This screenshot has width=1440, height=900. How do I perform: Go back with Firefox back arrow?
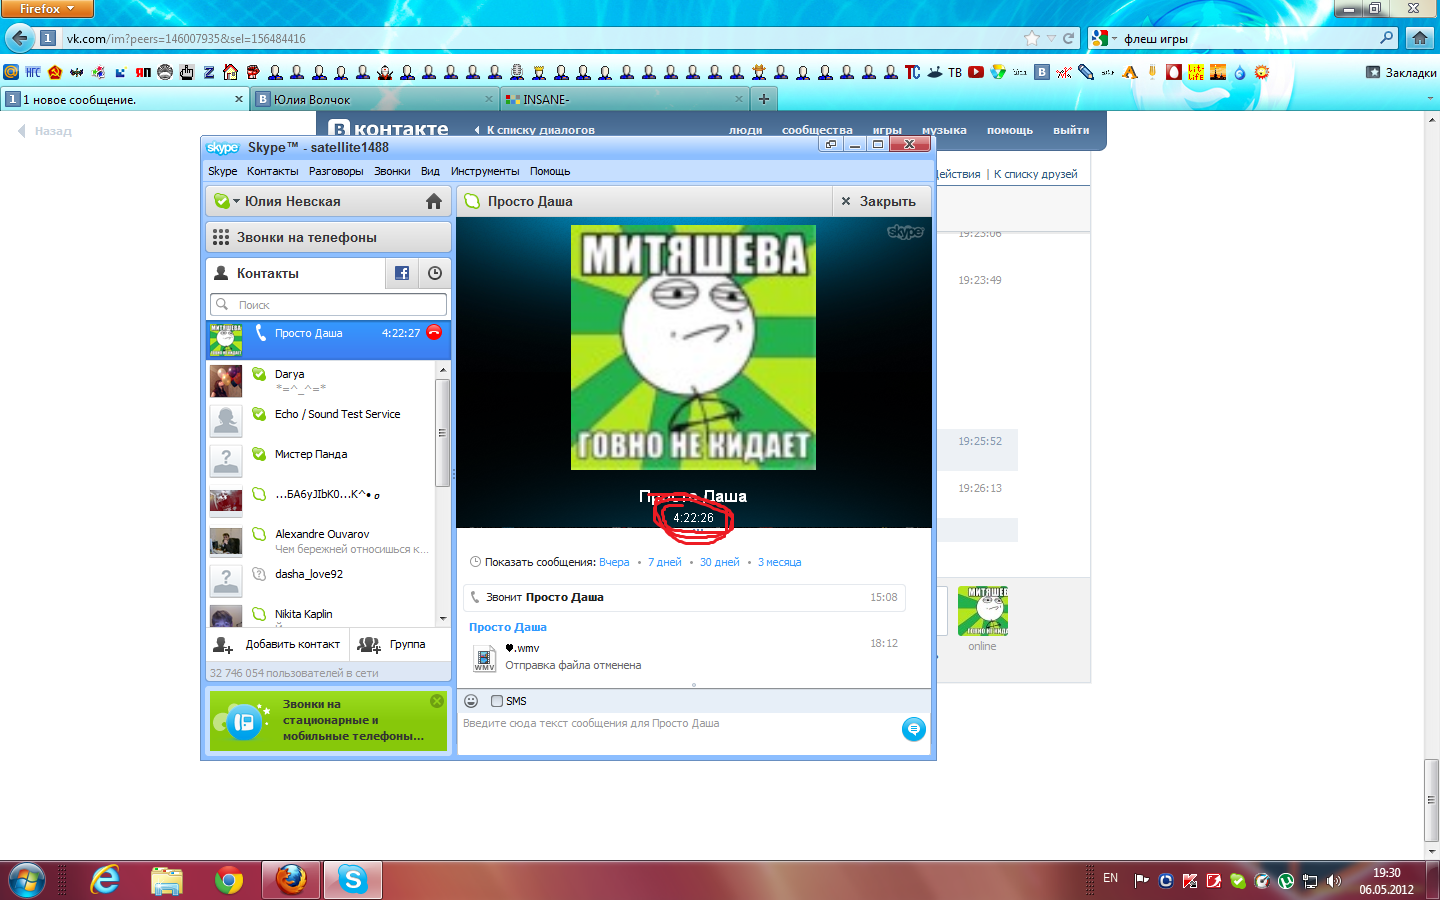coord(19,38)
